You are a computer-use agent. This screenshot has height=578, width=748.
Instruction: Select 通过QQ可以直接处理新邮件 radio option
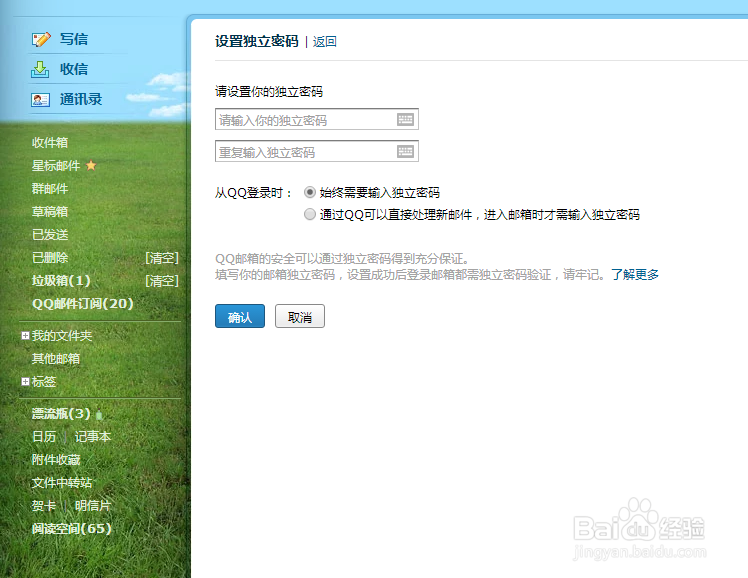(x=310, y=214)
